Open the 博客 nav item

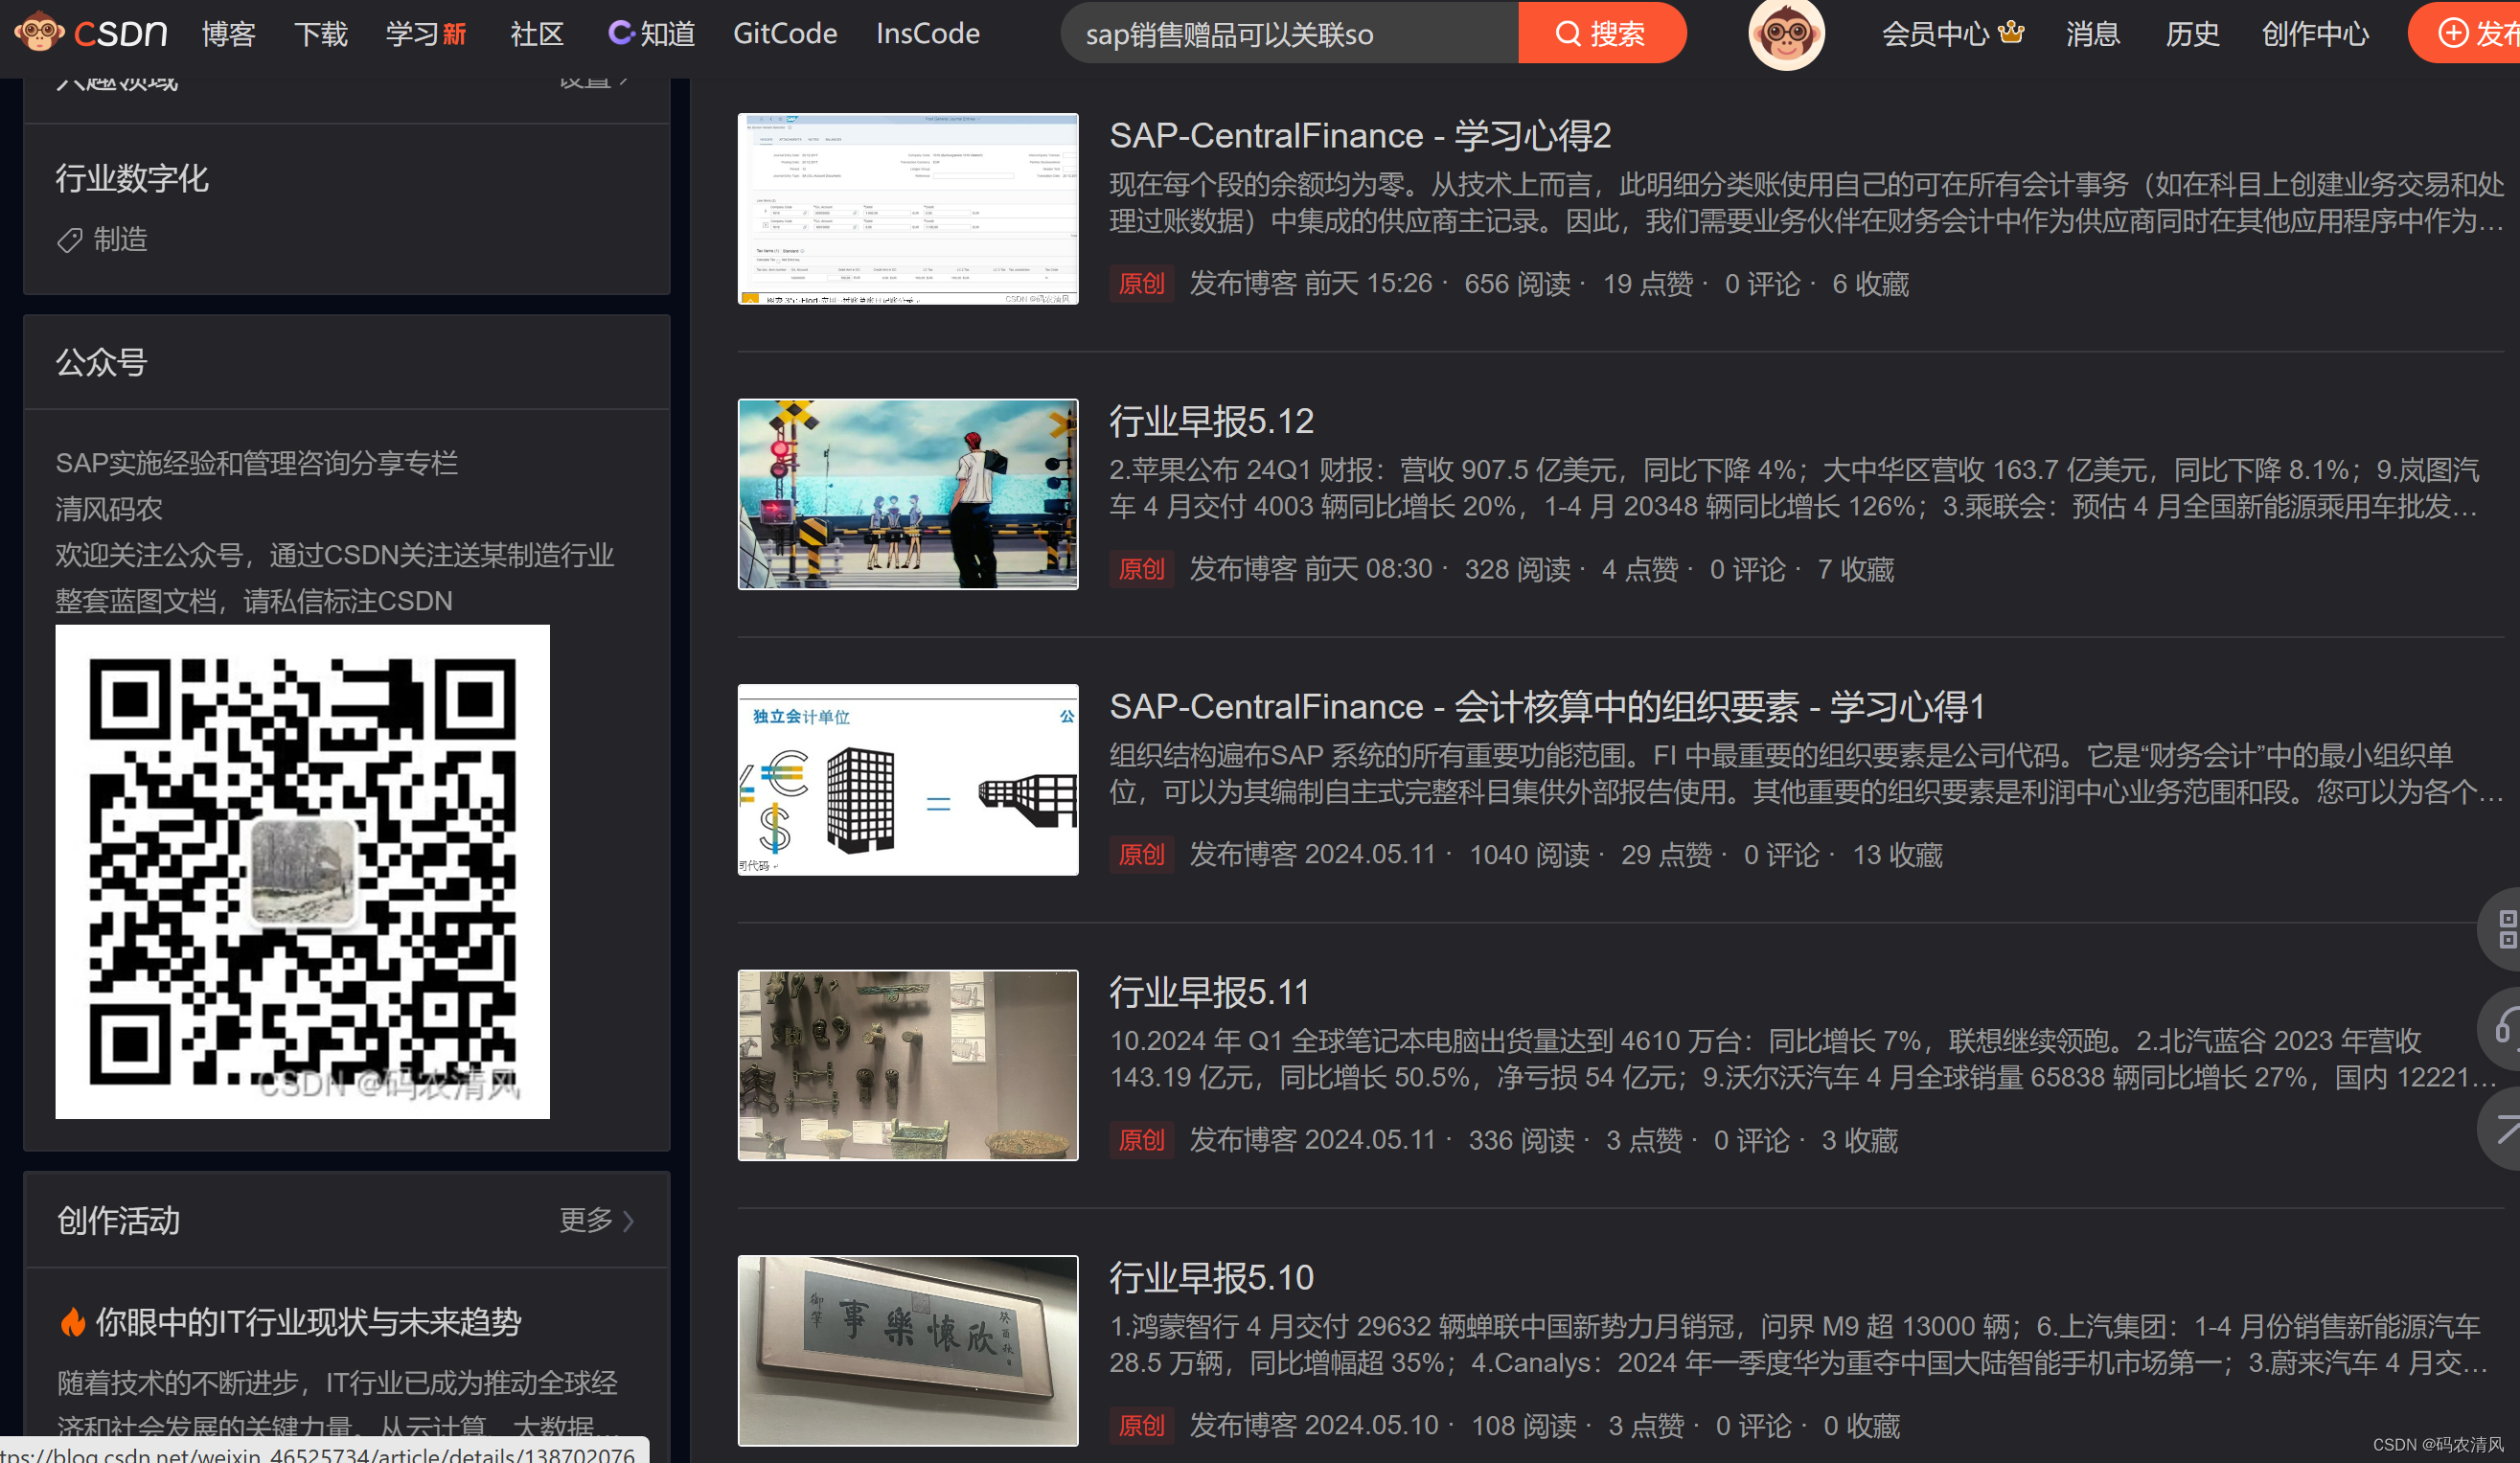pyautogui.click(x=229, y=34)
